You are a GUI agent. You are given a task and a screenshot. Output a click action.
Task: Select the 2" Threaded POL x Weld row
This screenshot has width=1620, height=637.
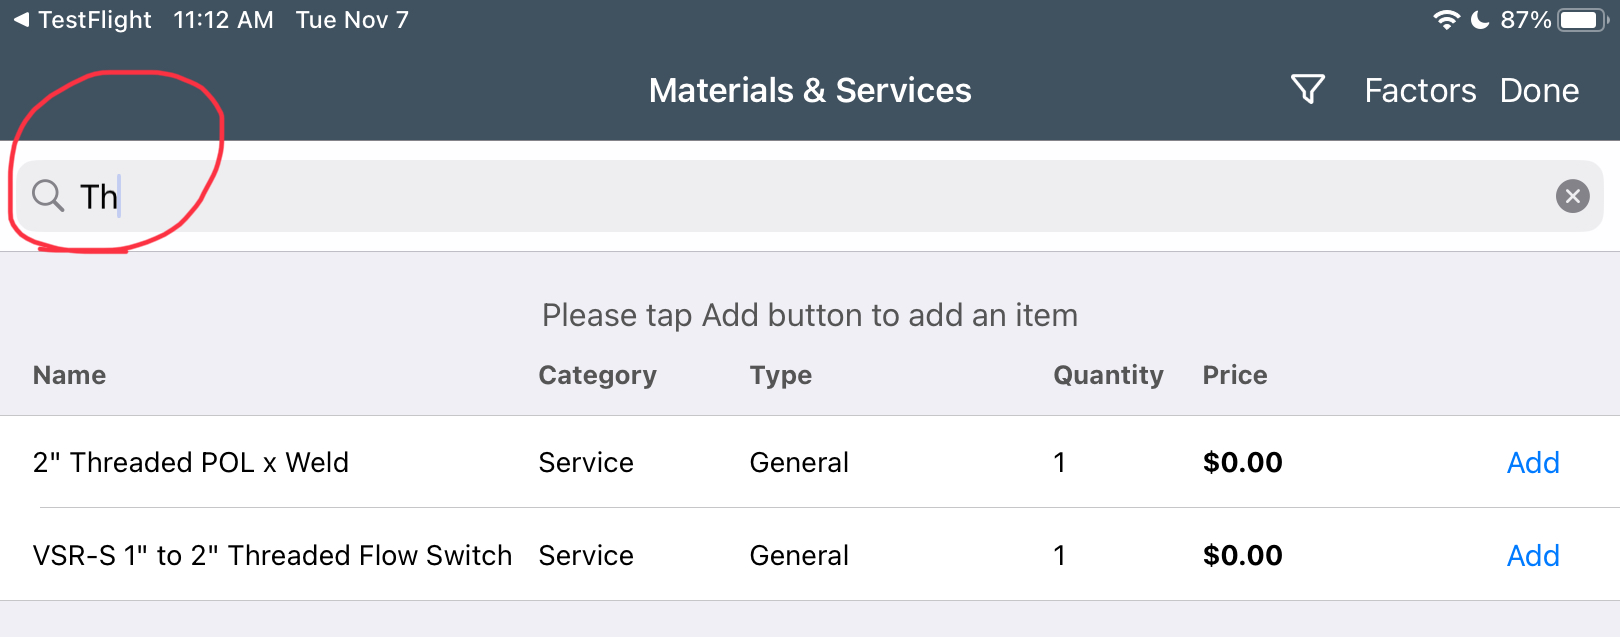[810, 462]
